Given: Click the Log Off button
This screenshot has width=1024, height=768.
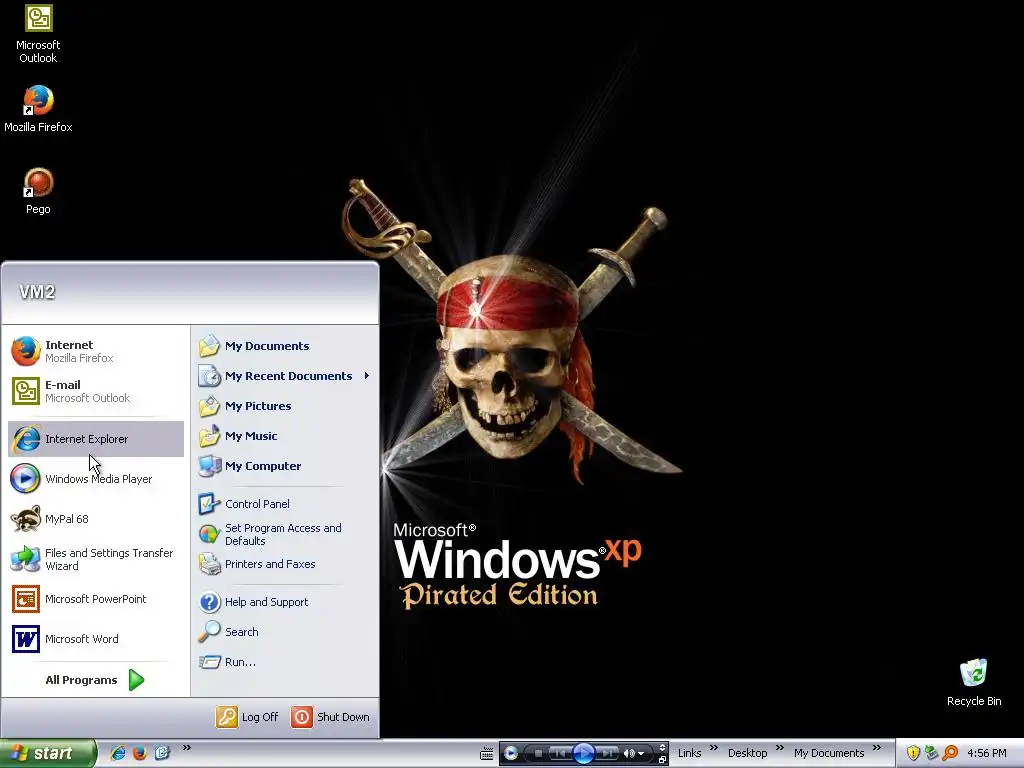Looking at the screenshot, I should [248, 717].
